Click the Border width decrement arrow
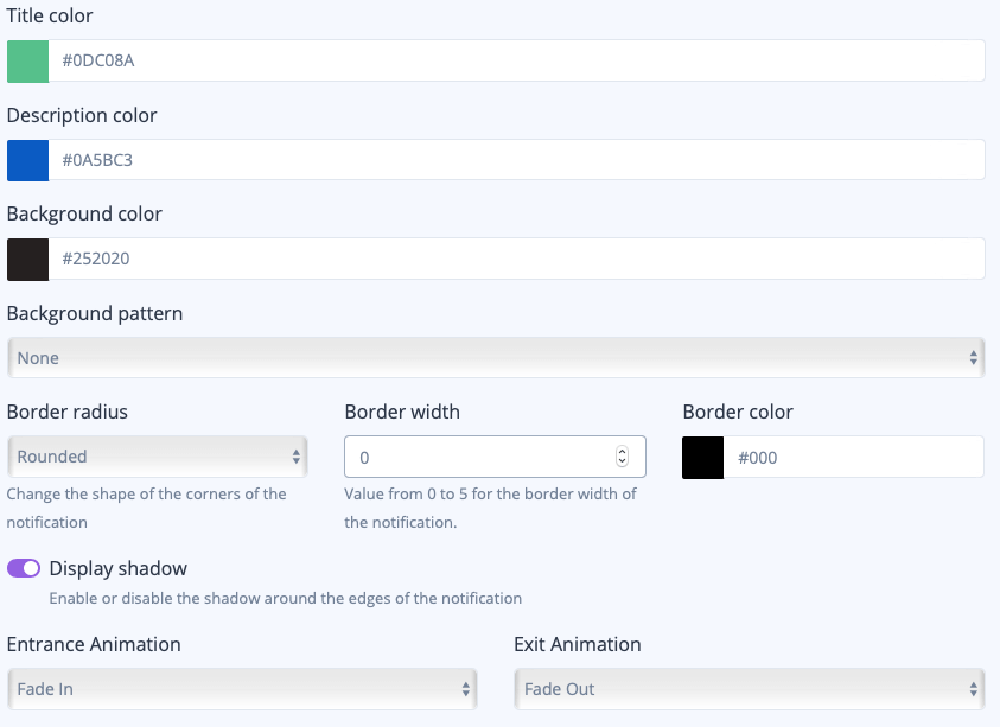 click(x=622, y=461)
